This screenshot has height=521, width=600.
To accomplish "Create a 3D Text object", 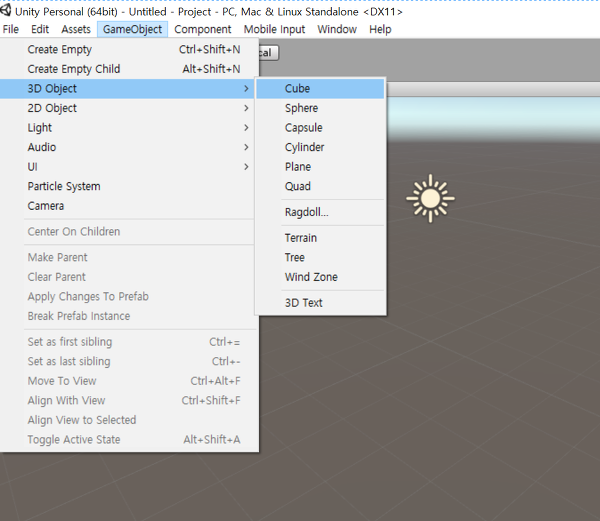I will 320,303.
